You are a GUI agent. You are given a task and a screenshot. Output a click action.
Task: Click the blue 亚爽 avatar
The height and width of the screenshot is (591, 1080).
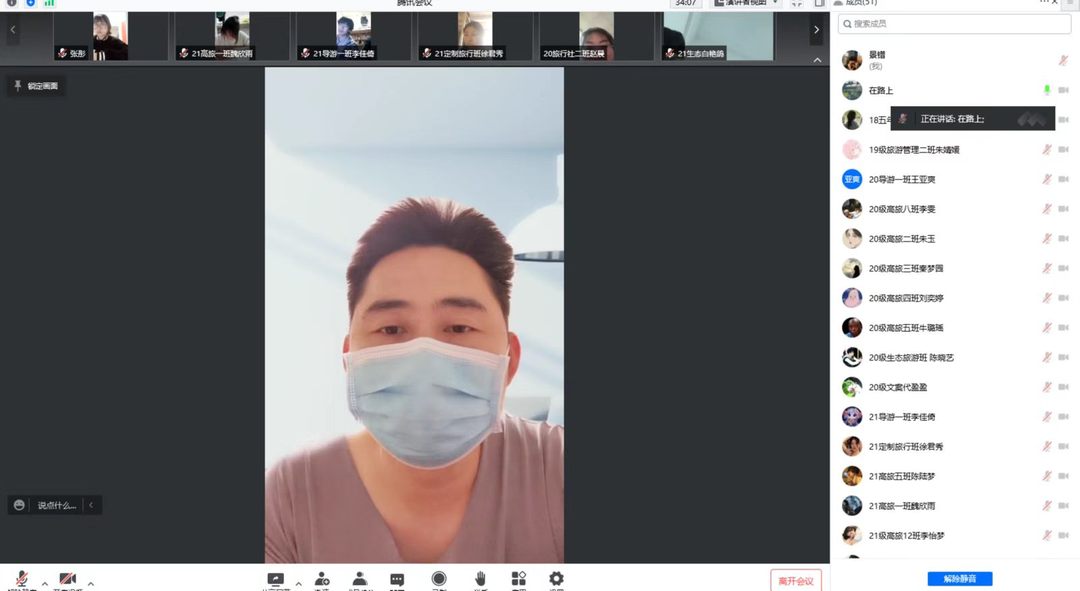(x=852, y=179)
